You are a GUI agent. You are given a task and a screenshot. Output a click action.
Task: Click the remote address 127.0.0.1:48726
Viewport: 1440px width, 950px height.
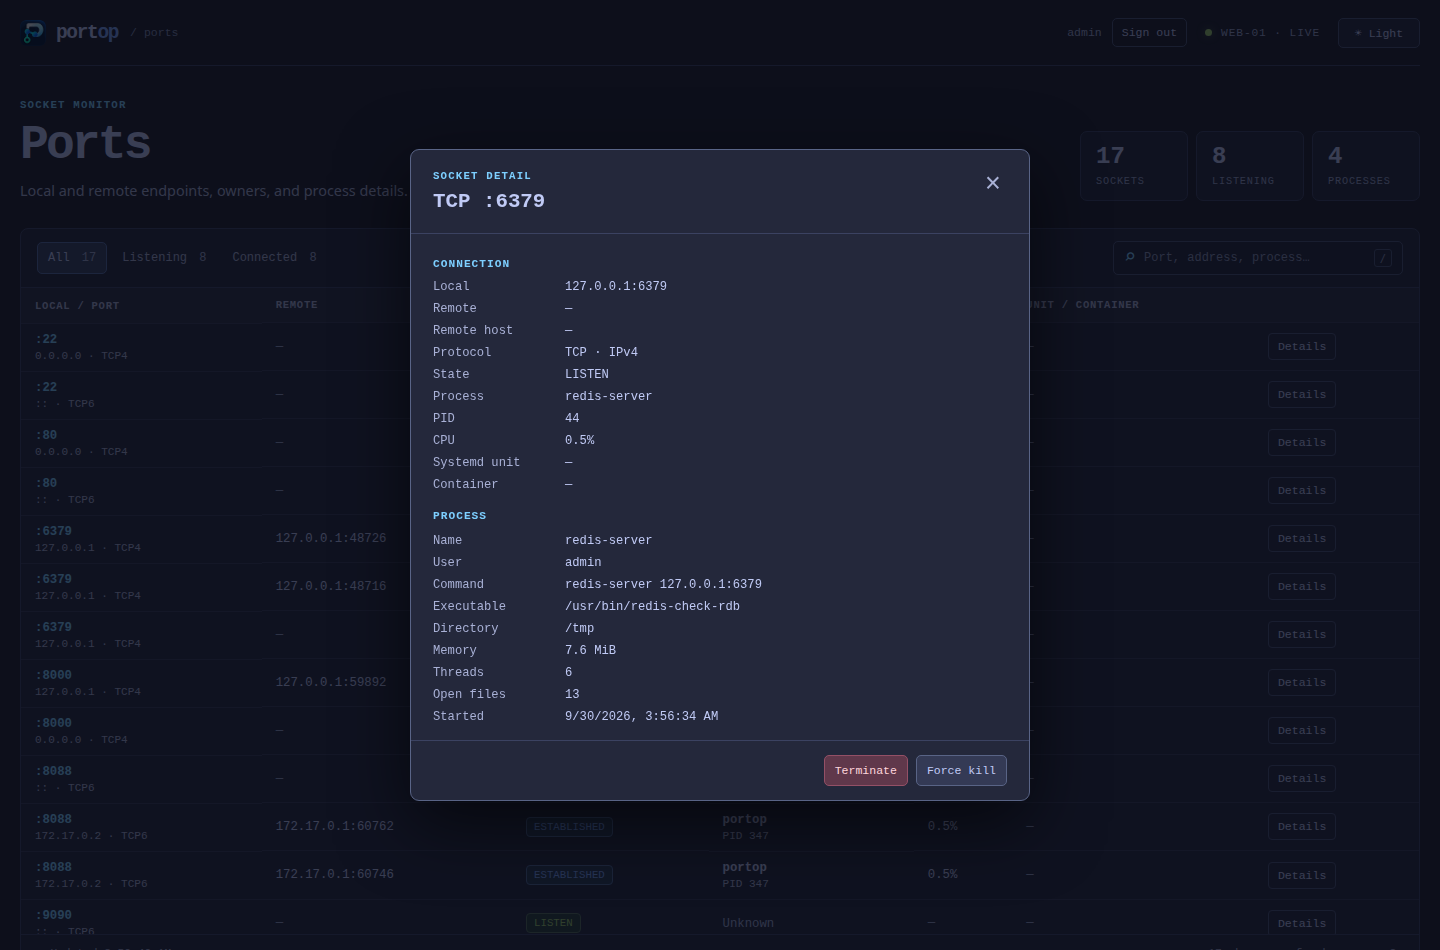pos(331,538)
